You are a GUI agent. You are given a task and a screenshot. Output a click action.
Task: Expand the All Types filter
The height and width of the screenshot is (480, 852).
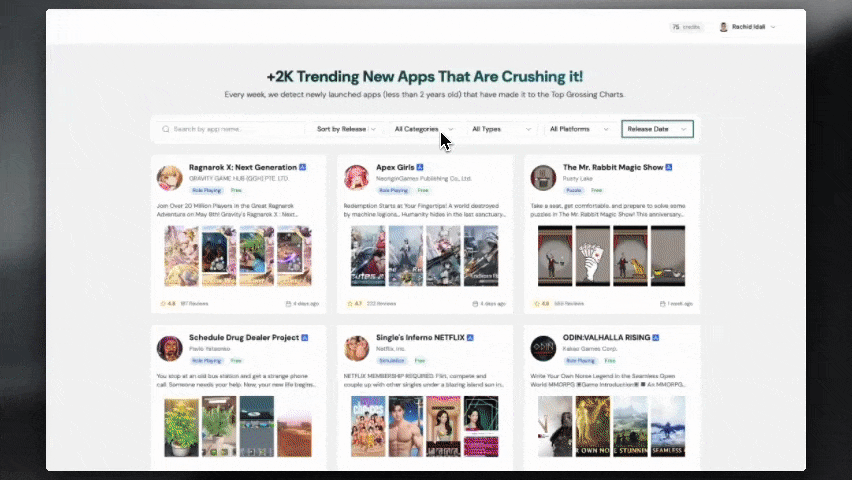[x=502, y=129]
